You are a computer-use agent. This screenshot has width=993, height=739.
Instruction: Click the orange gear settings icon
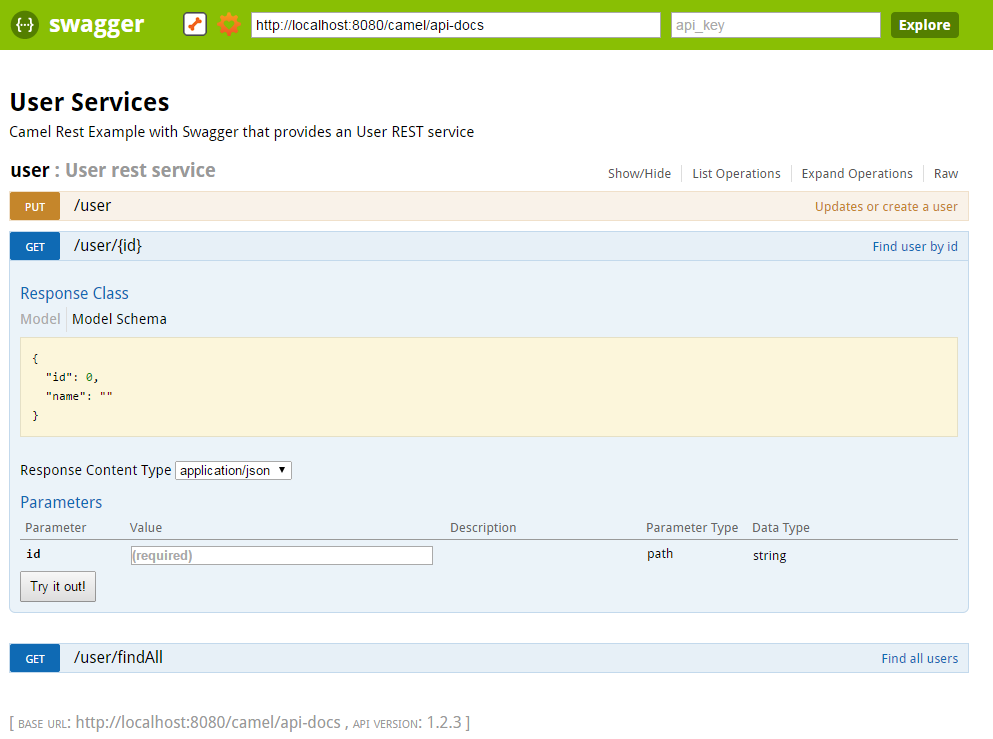[x=229, y=25]
